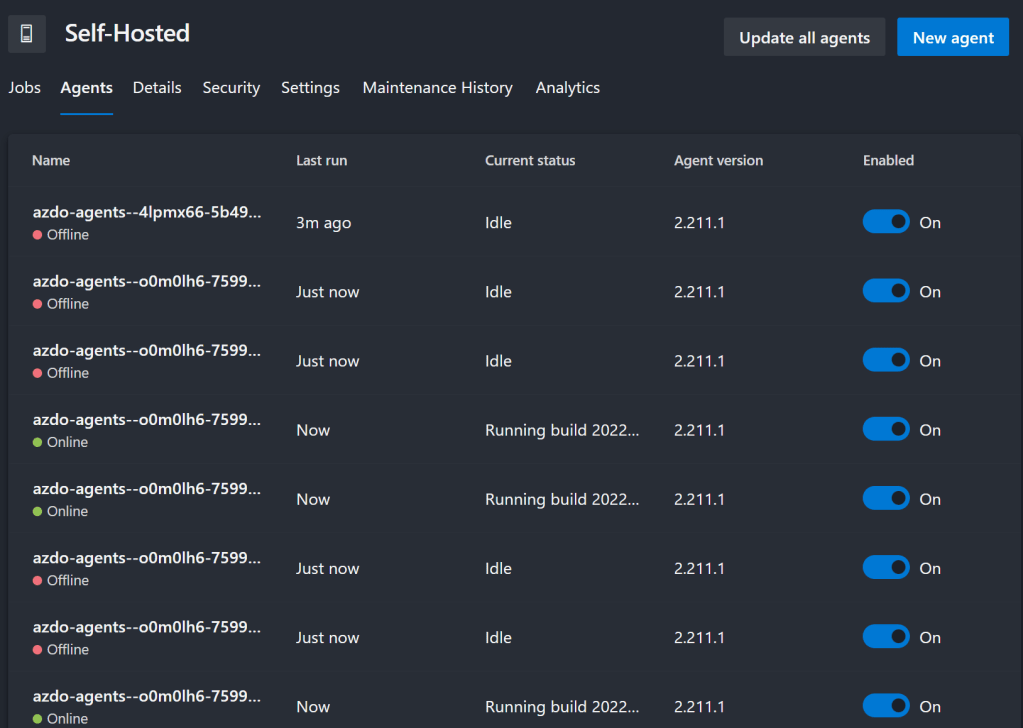Click the Agent version column header
This screenshot has width=1023, height=728.
718,160
